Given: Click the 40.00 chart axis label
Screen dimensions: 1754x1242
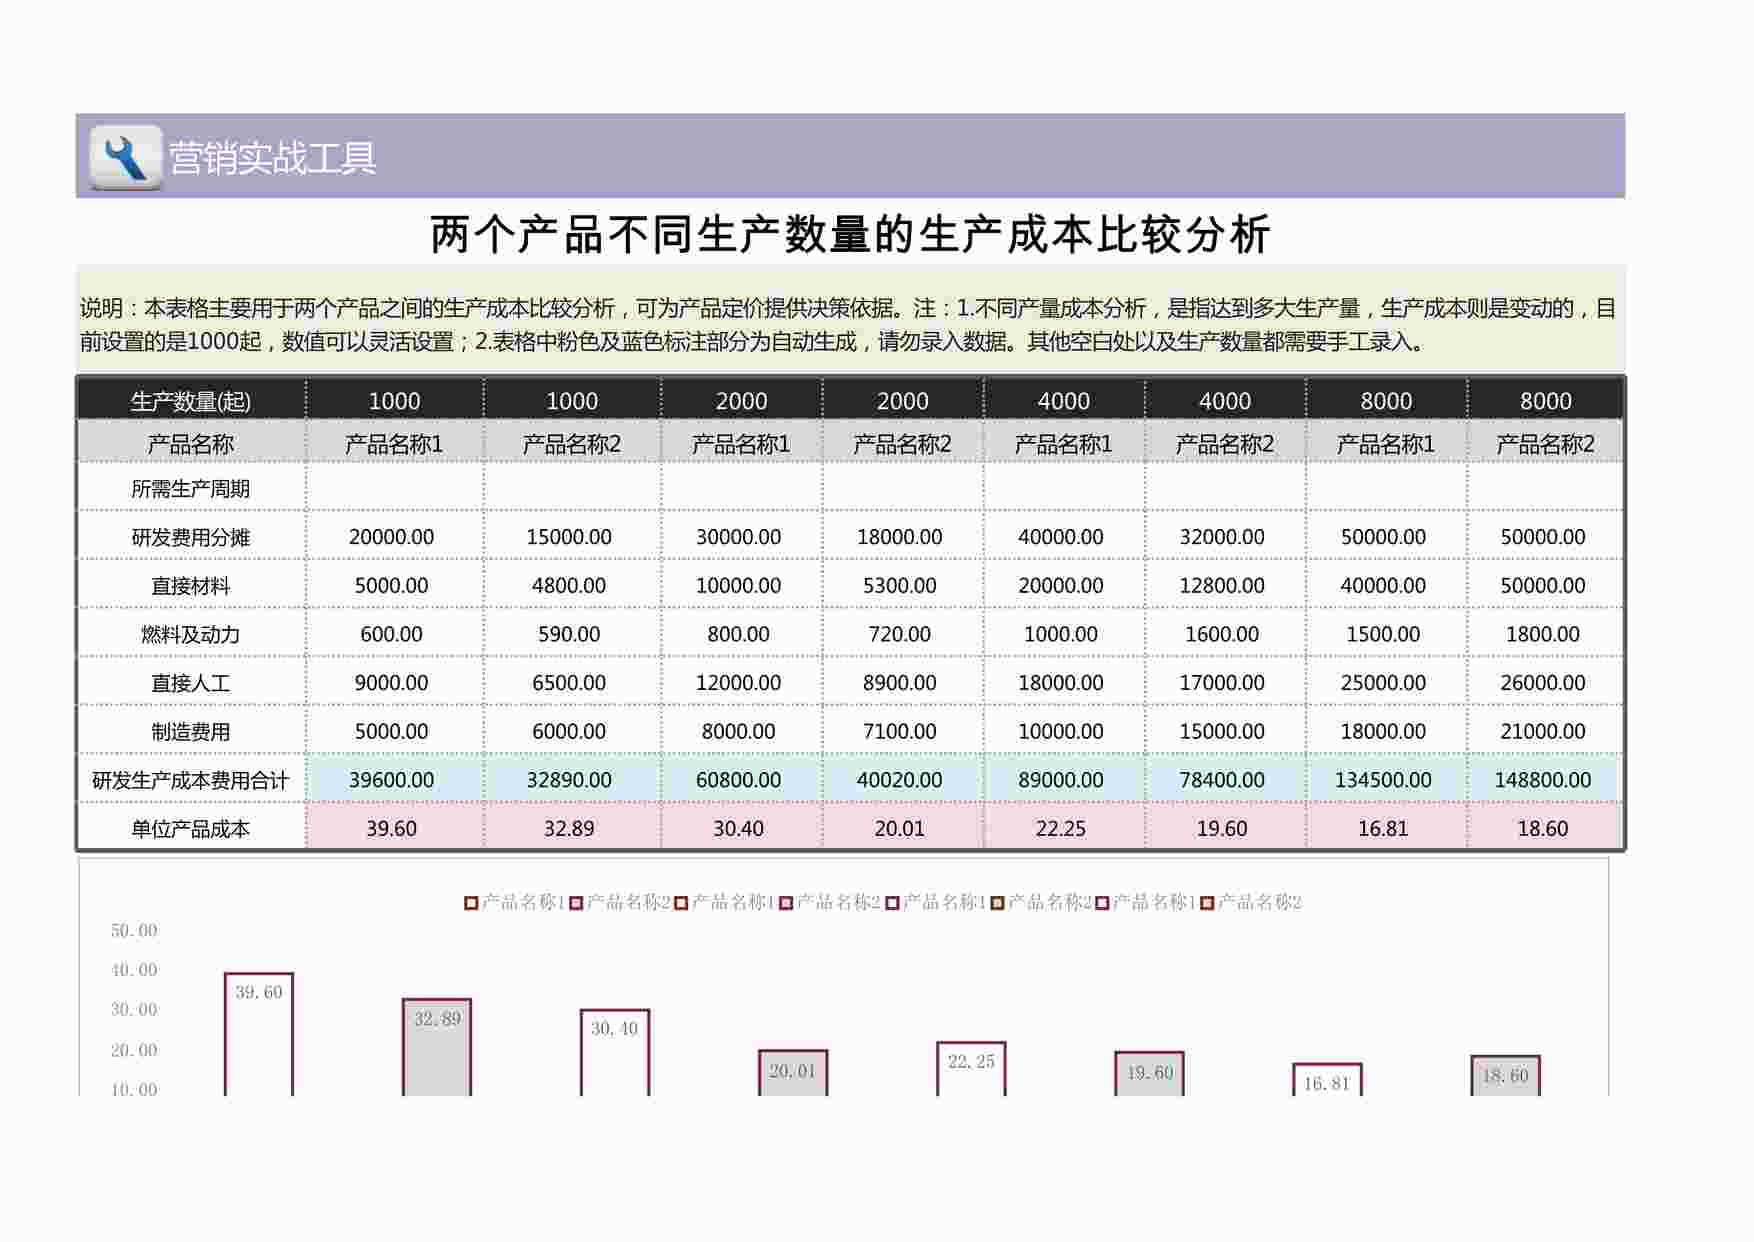Looking at the screenshot, I should coord(134,970).
